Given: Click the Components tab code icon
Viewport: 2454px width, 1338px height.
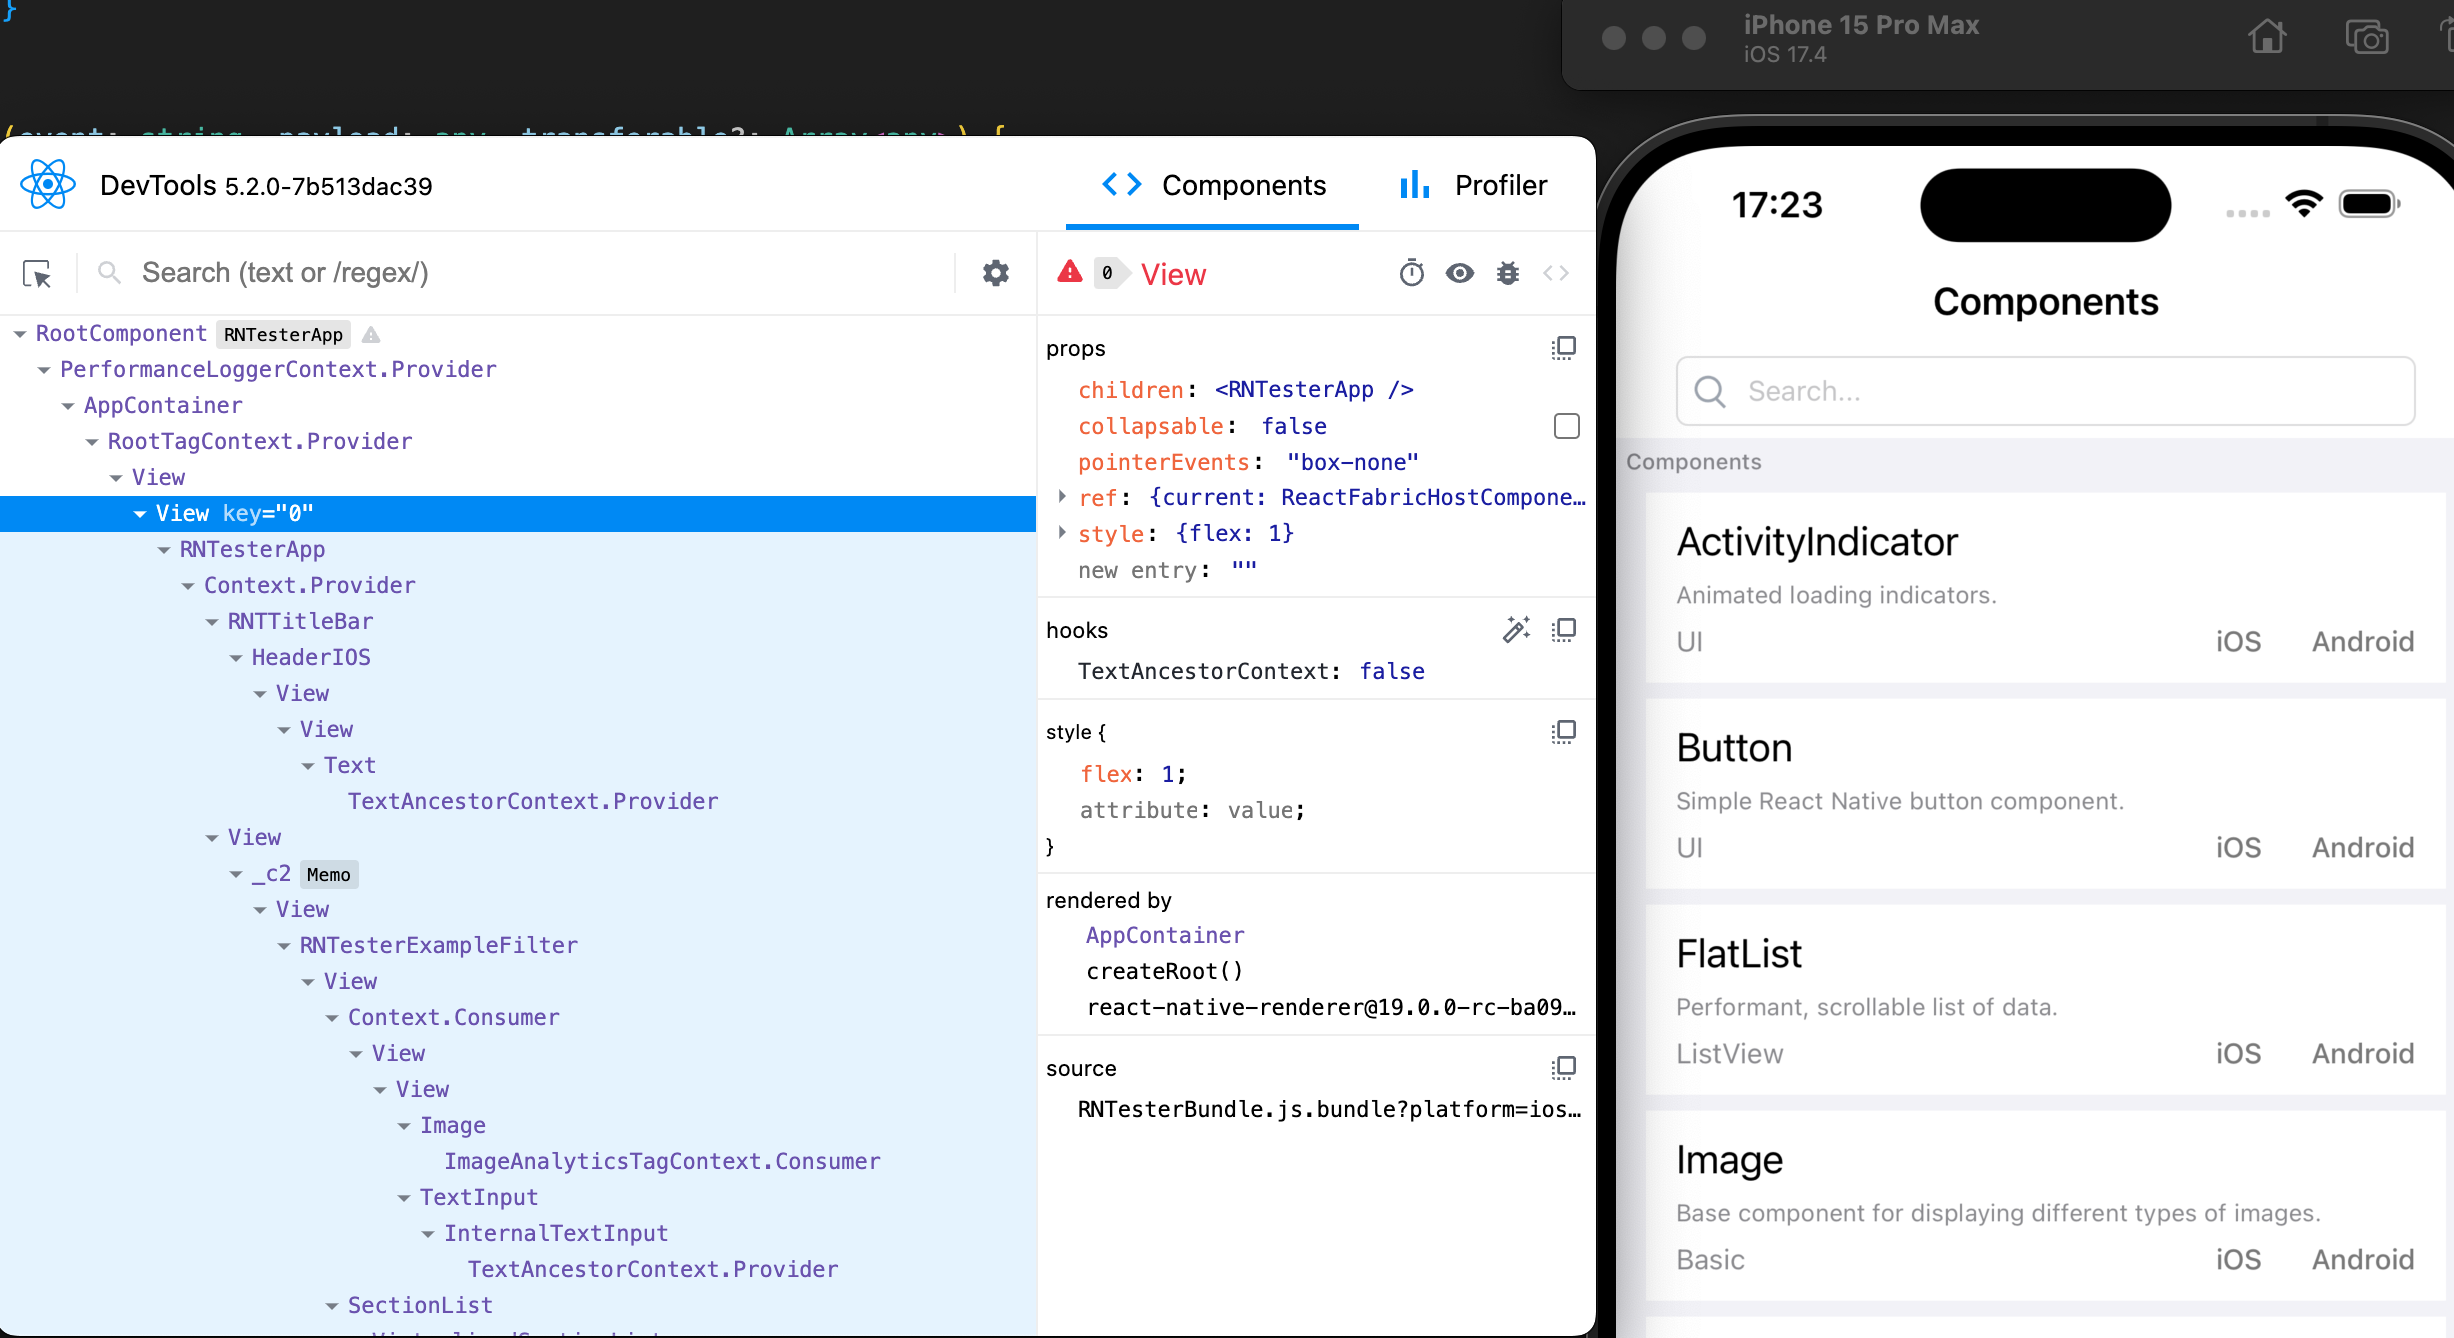Looking at the screenshot, I should pyautogui.click(x=1121, y=184).
